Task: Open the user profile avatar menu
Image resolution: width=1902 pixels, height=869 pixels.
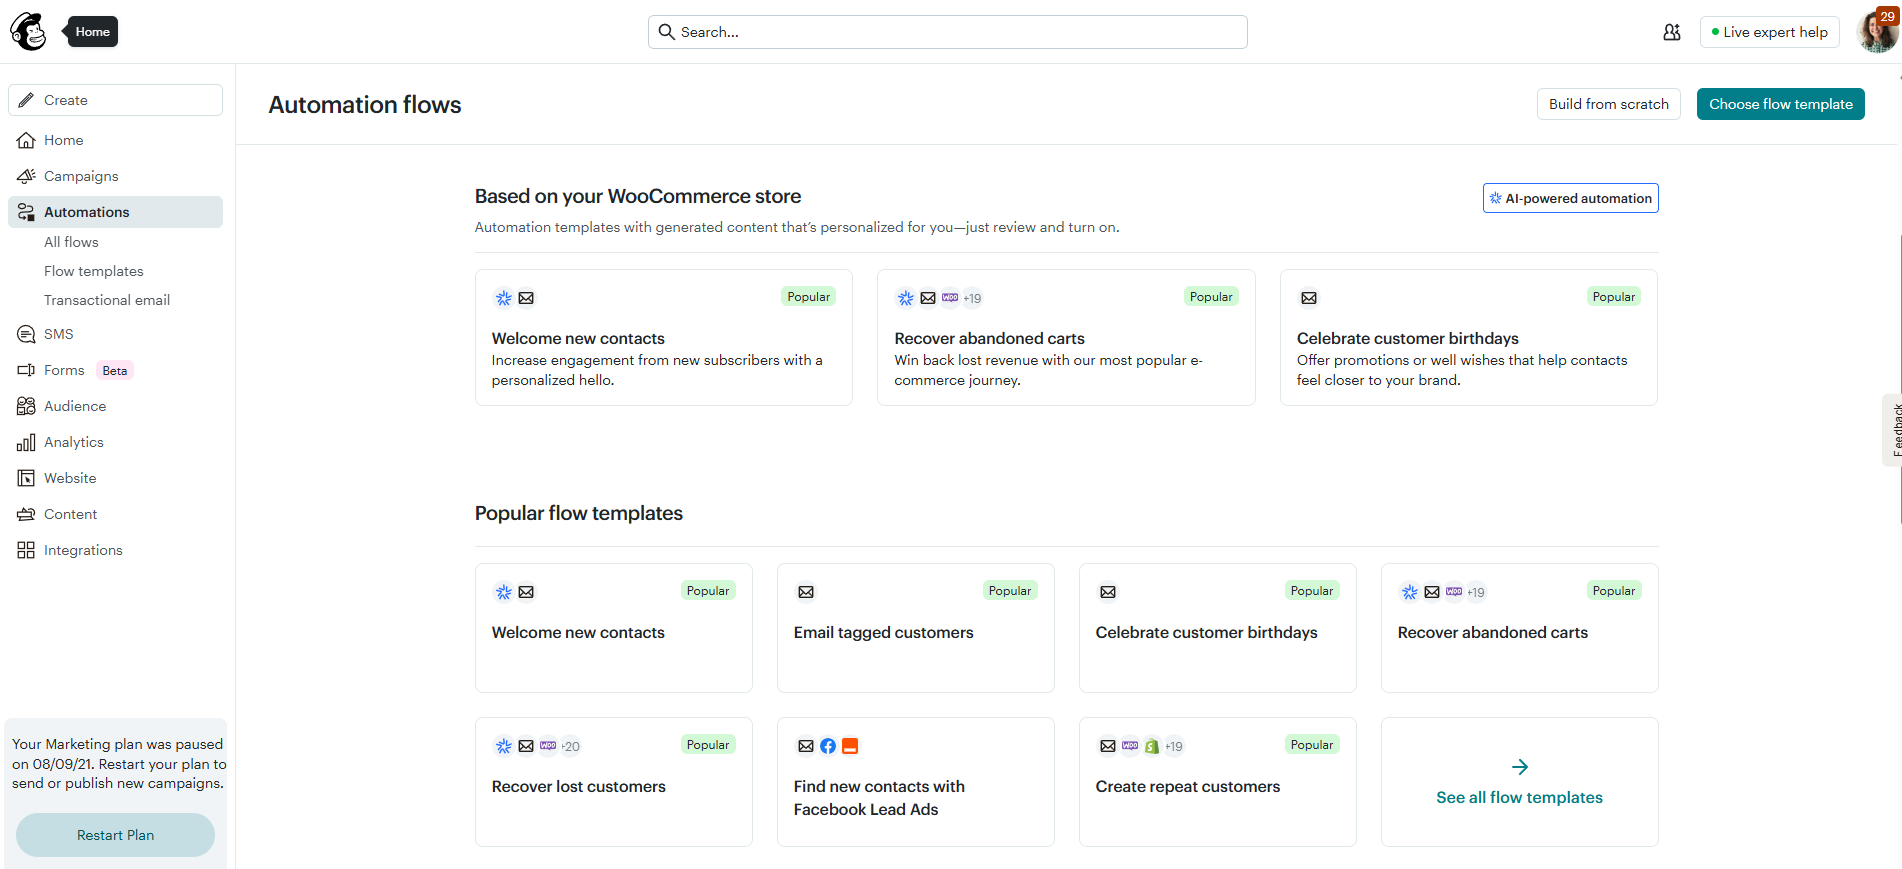Action: 1877,32
